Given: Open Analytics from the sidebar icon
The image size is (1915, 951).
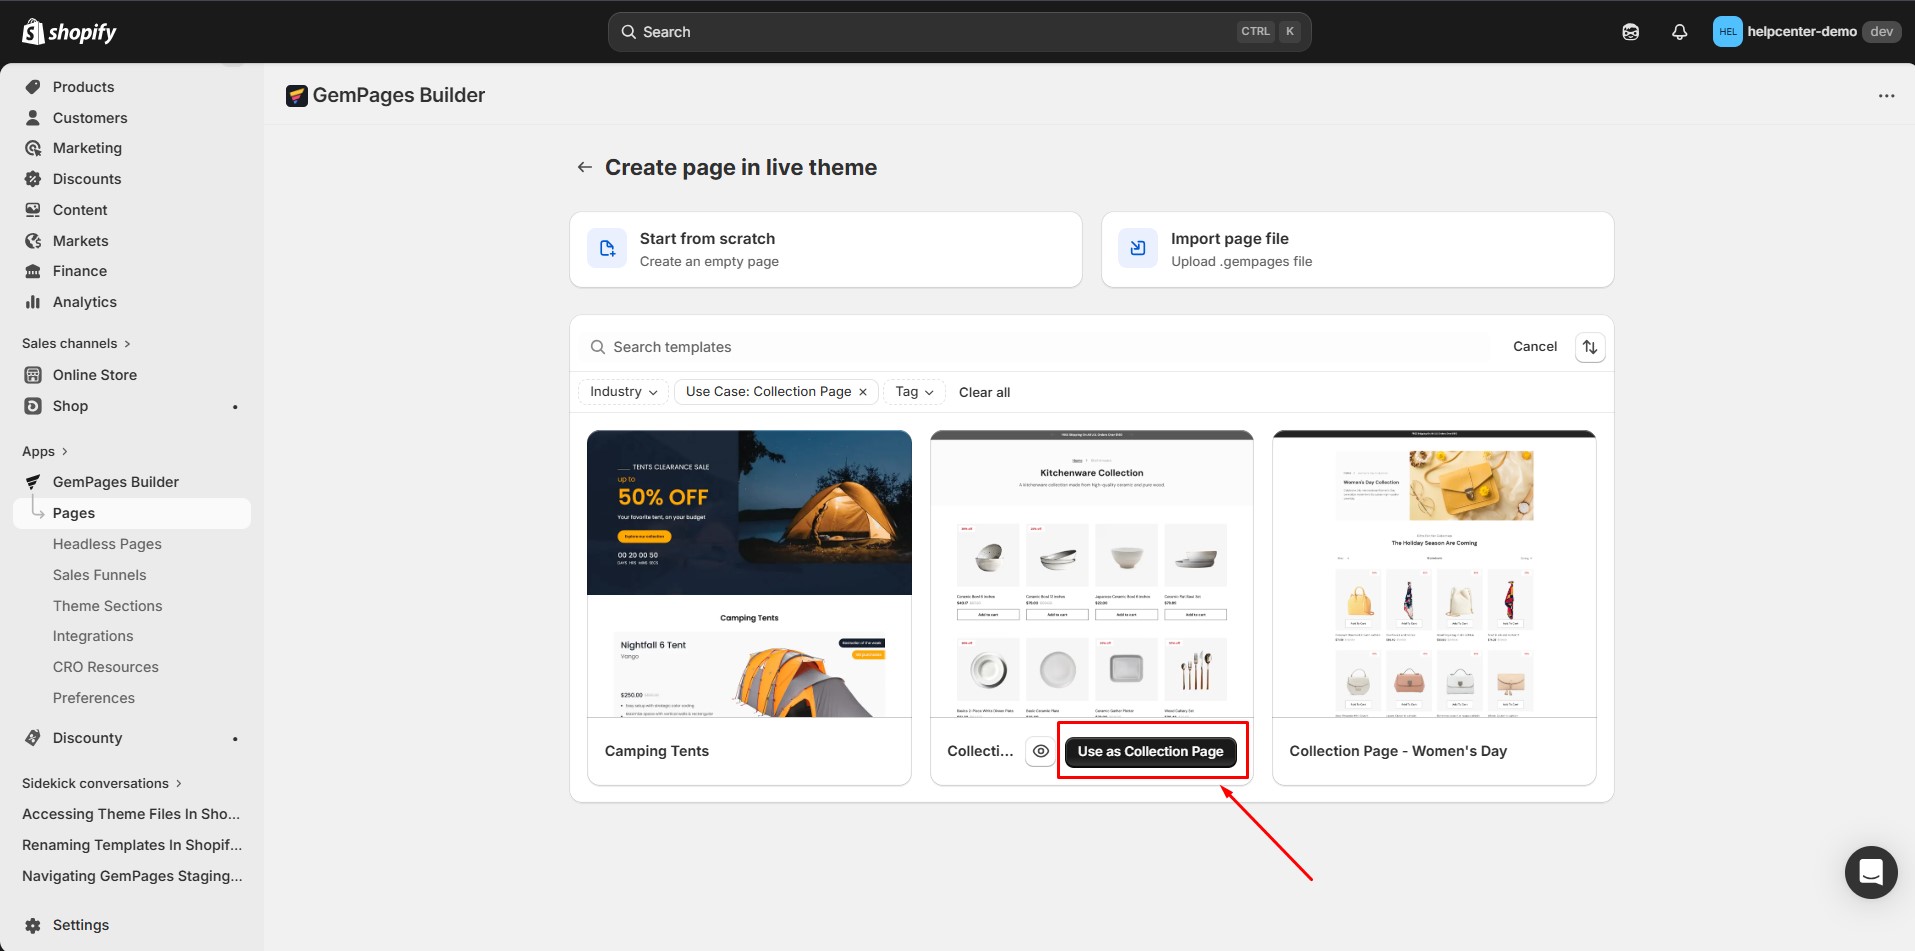Looking at the screenshot, I should pos(33,301).
